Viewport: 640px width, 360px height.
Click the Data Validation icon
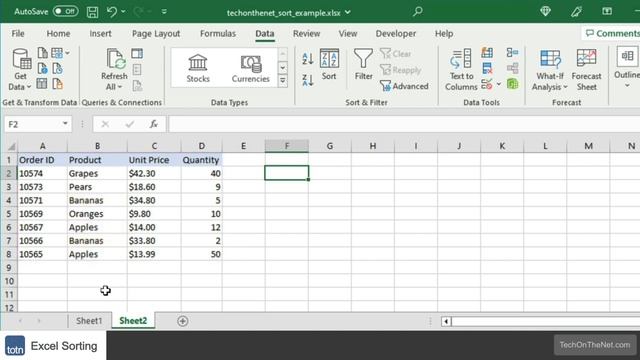[487, 84]
